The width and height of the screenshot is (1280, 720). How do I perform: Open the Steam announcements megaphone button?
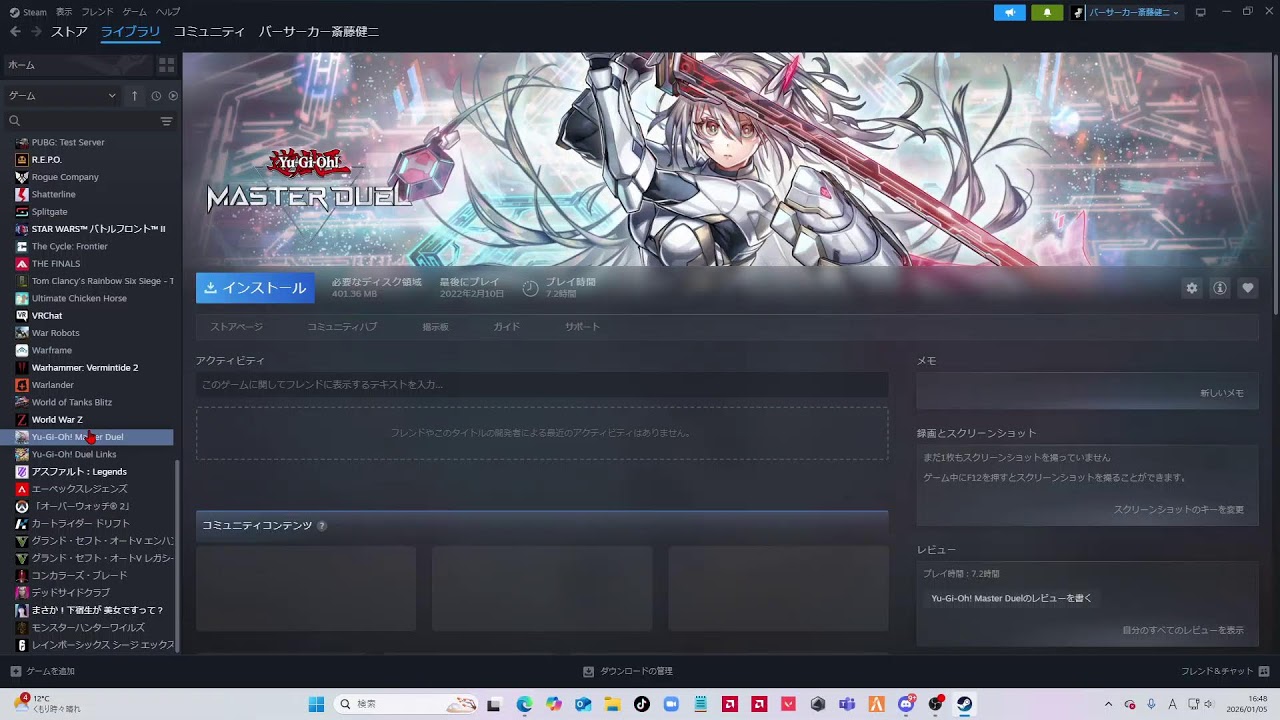click(x=1010, y=12)
